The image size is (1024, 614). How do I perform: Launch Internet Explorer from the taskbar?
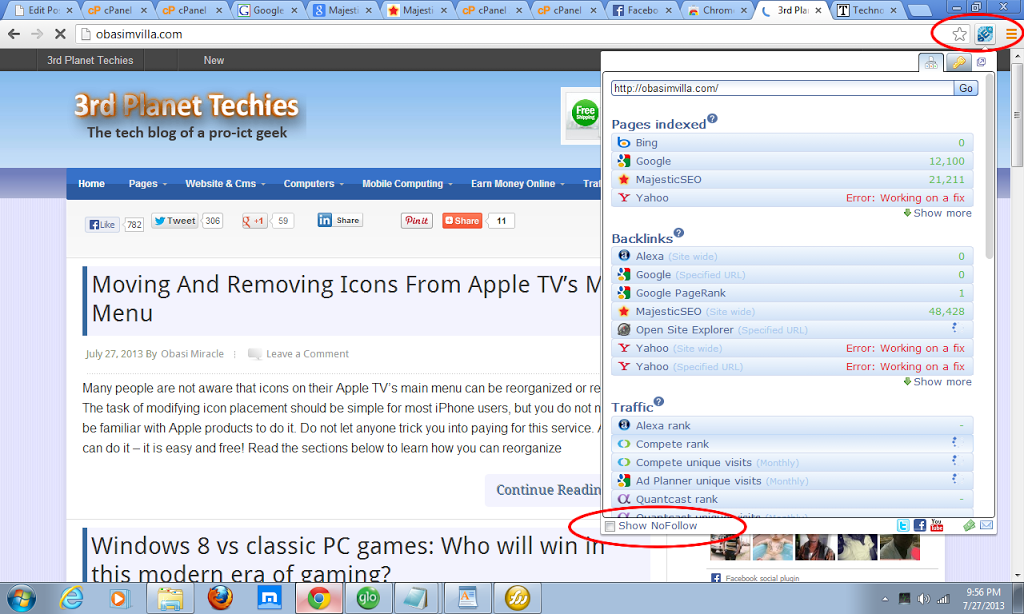[71, 598]
